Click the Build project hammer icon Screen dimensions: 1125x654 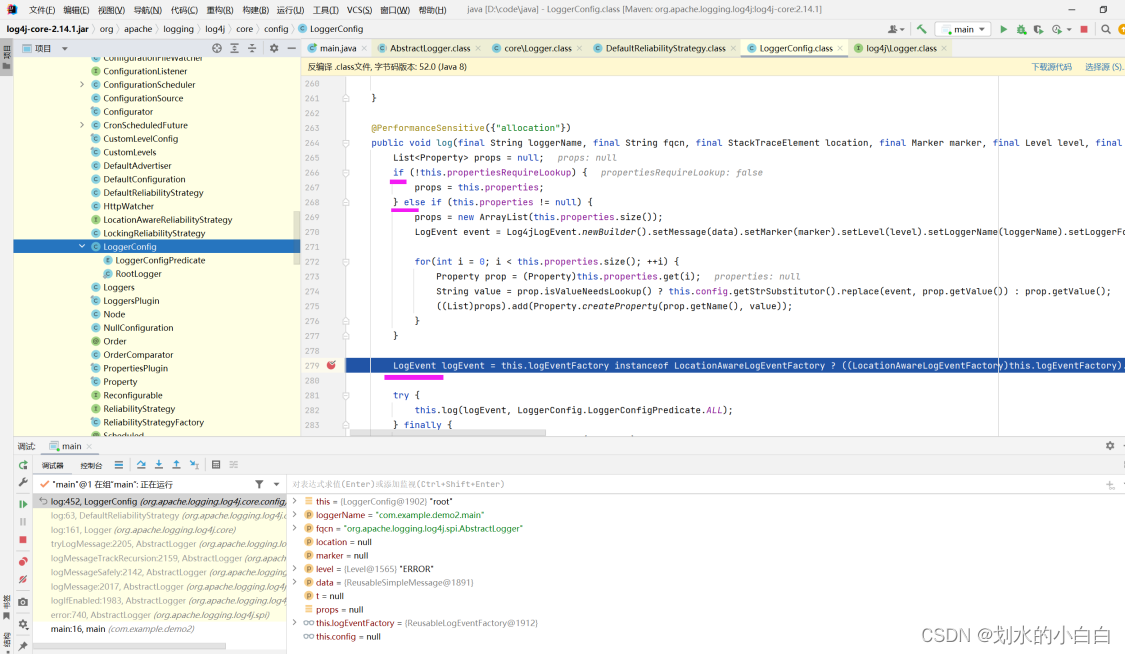(x=921, y=29)
